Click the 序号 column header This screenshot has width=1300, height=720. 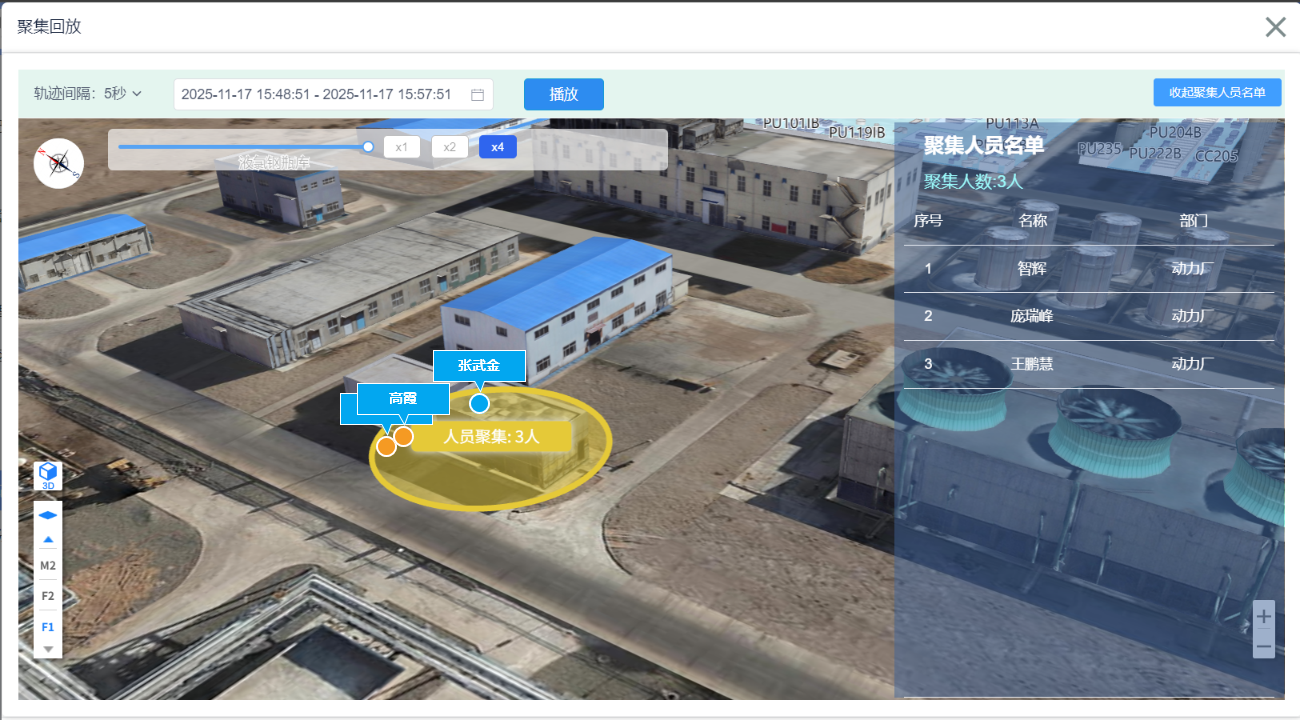click(x=928, y=220)
